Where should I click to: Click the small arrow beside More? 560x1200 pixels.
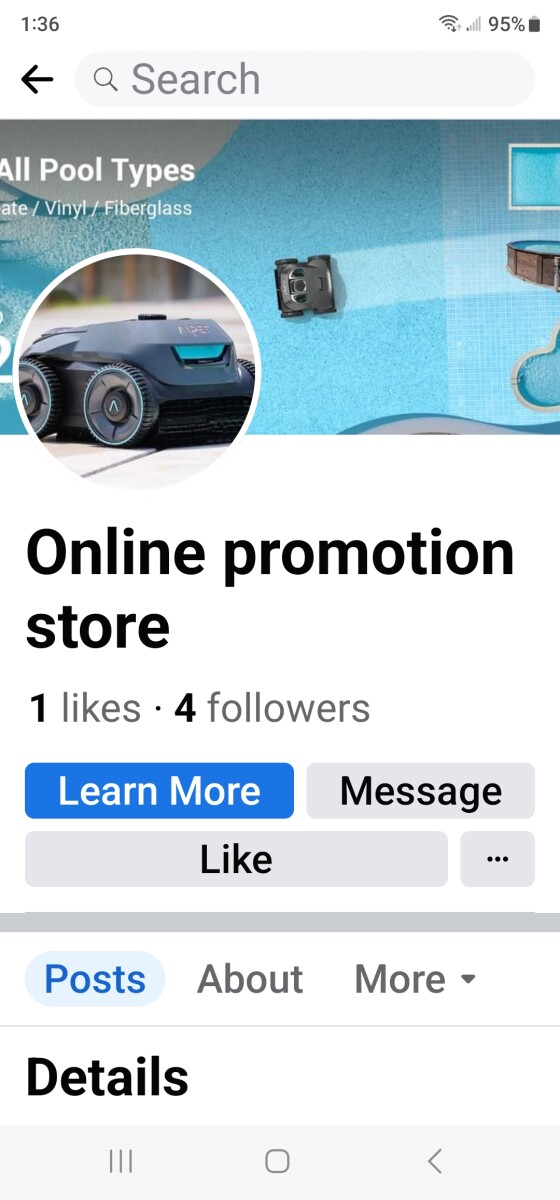click(x=468, y=980)
